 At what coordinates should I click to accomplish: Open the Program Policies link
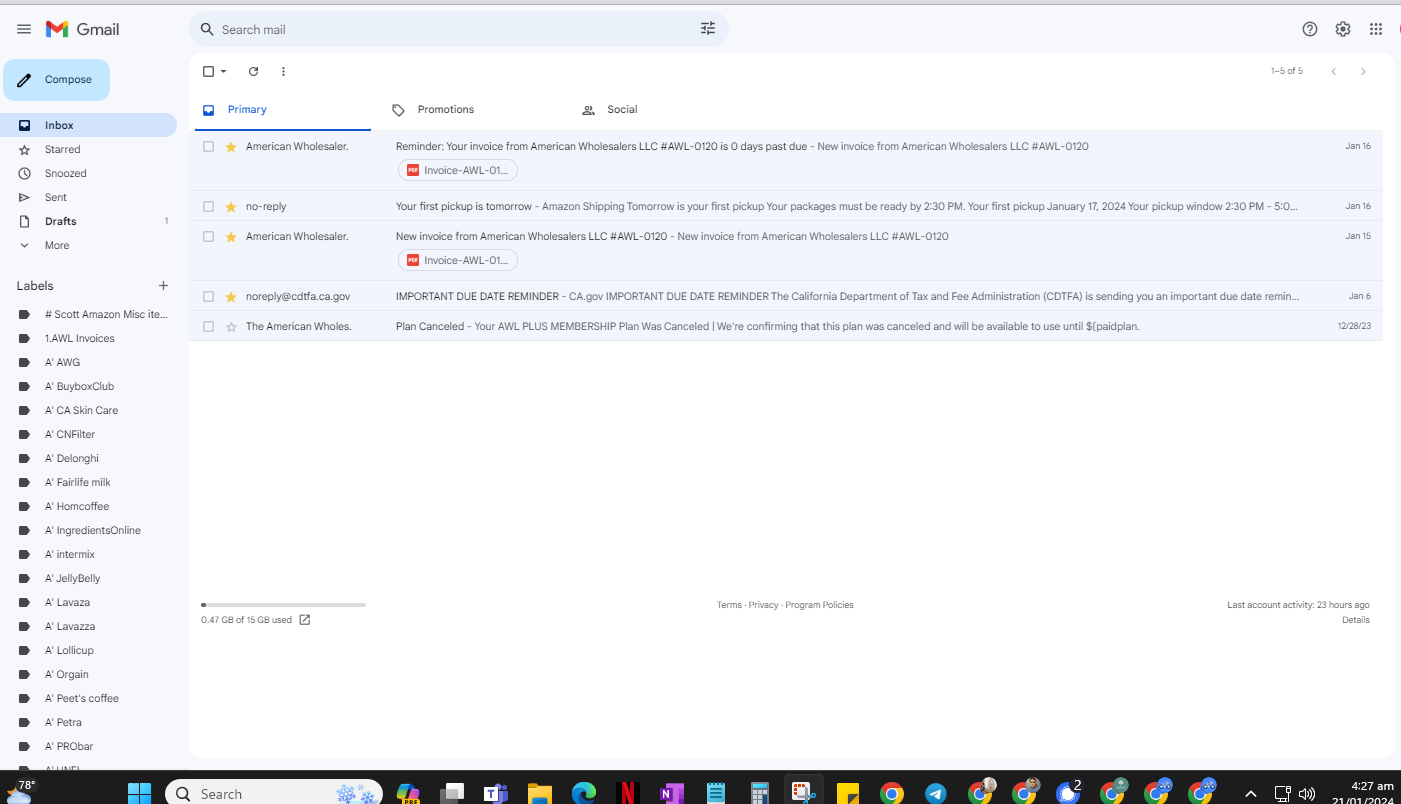[x=819, y=605]
